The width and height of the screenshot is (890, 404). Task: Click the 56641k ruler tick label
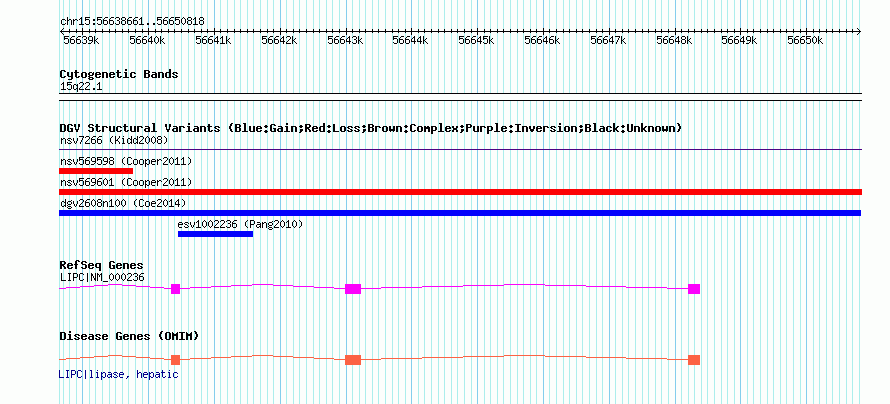(x=213, y=40)
